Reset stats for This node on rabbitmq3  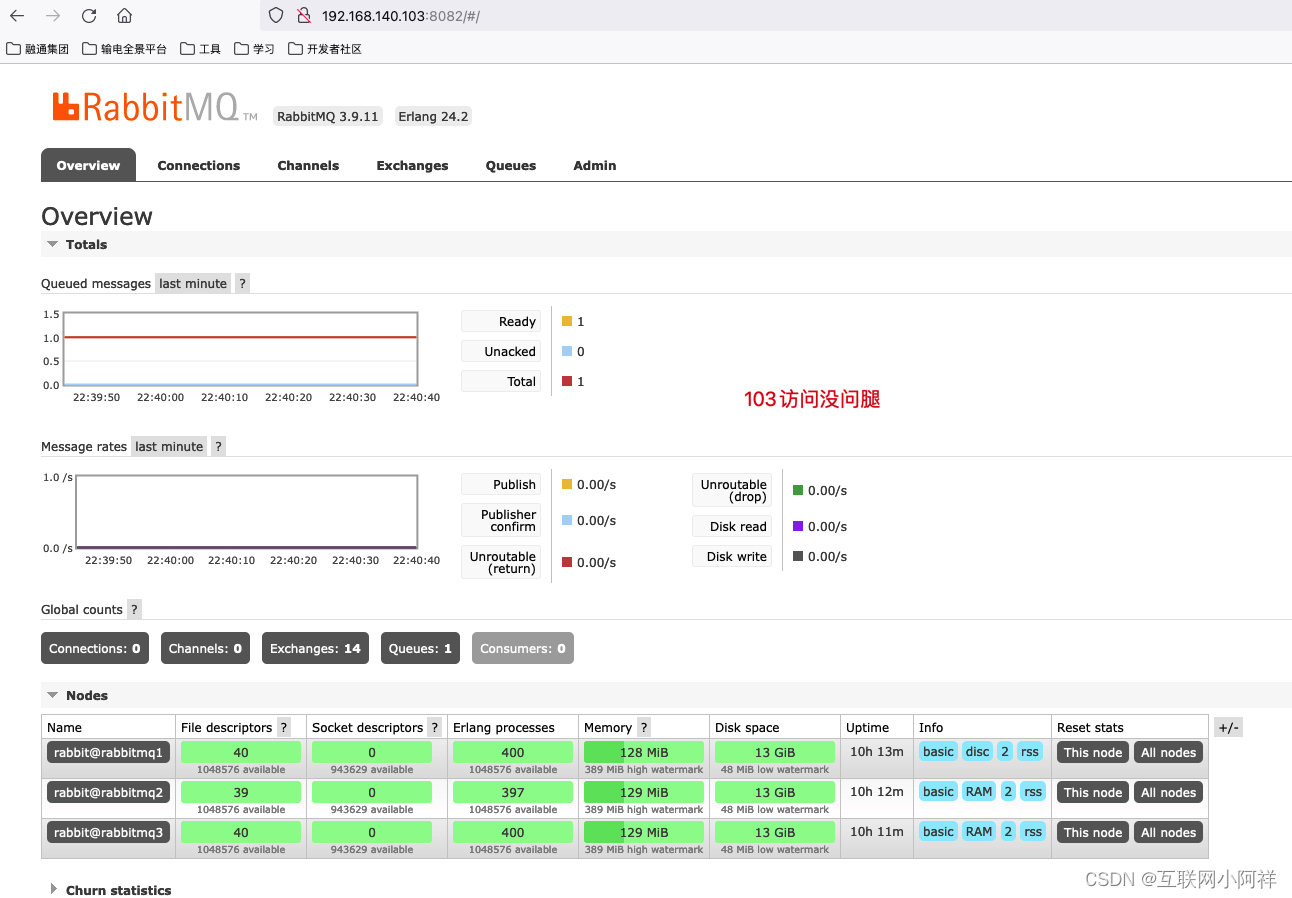pos(1093,833)
